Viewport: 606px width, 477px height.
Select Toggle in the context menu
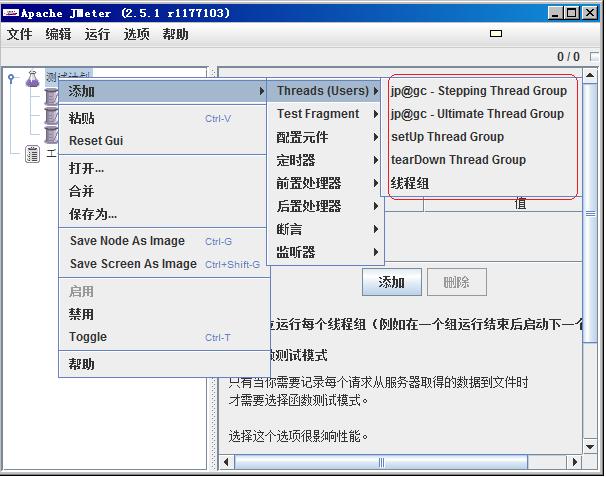click(163, 337)
